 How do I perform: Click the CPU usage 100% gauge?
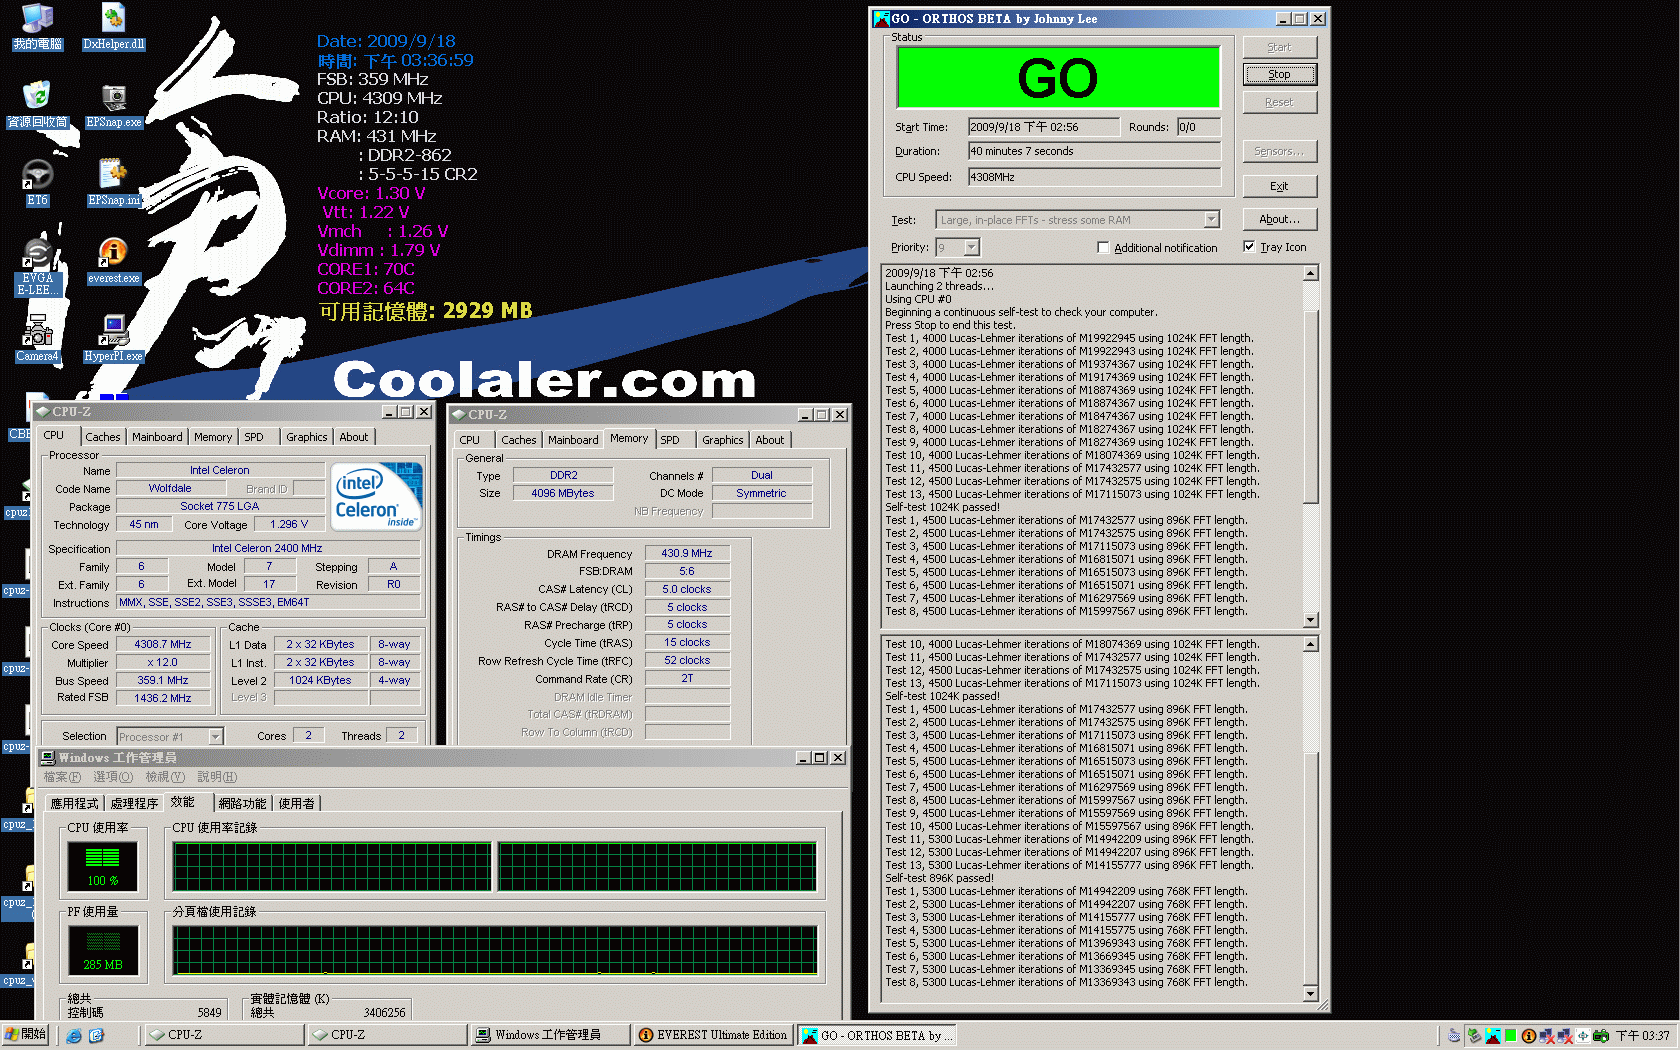102,867
